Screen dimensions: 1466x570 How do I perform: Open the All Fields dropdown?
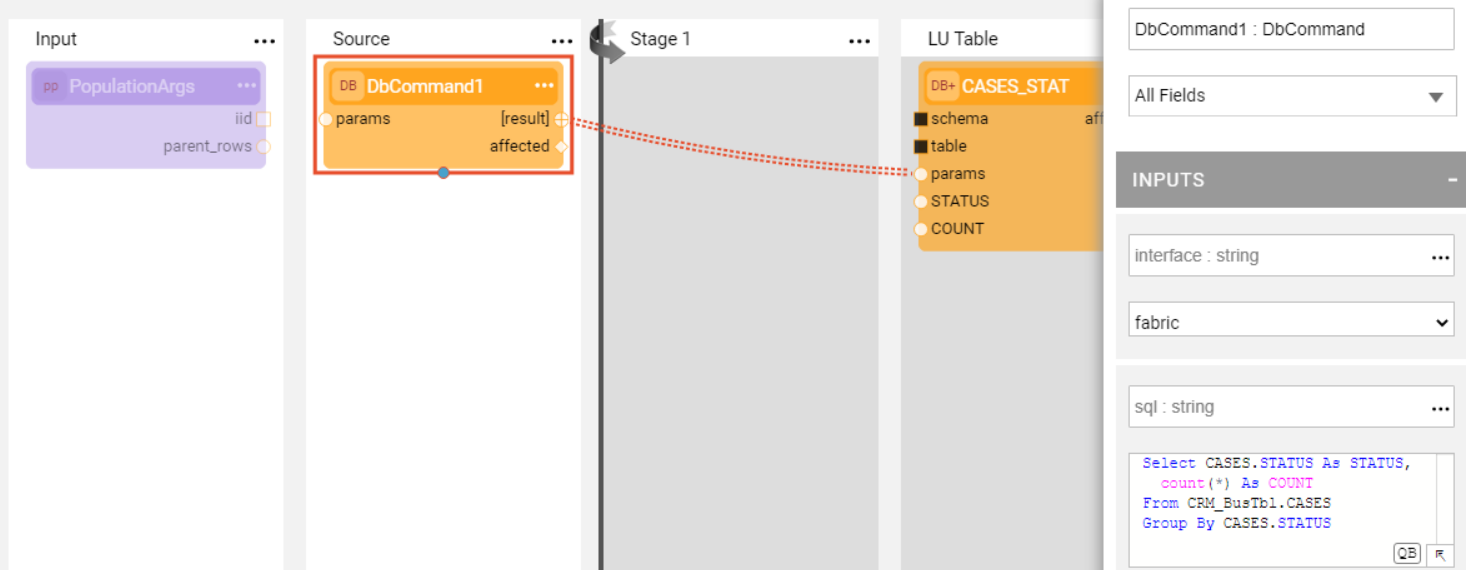(x=1291, y=96)
